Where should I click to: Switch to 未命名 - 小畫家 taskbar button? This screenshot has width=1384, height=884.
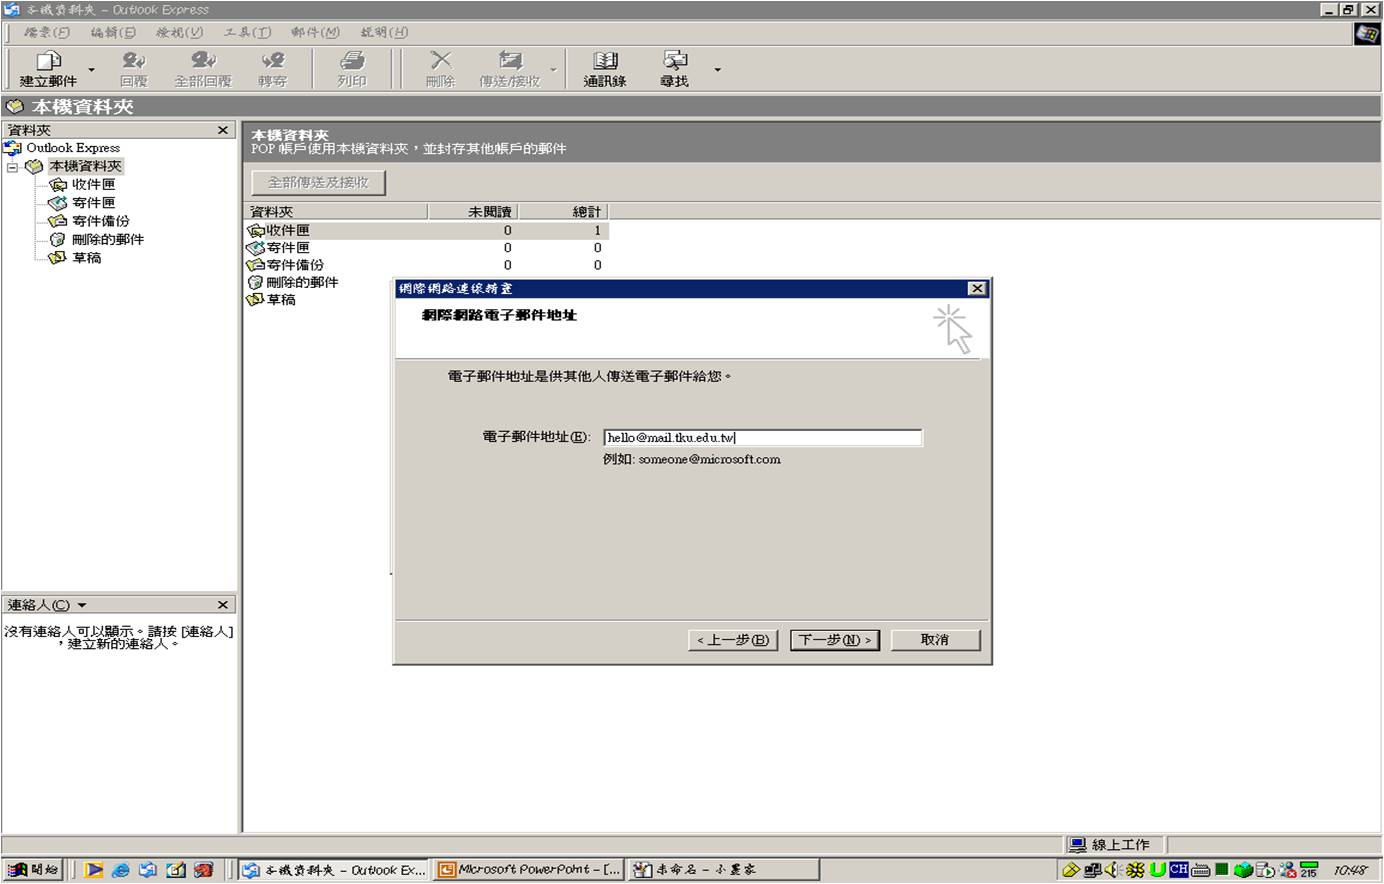[724, 870]
